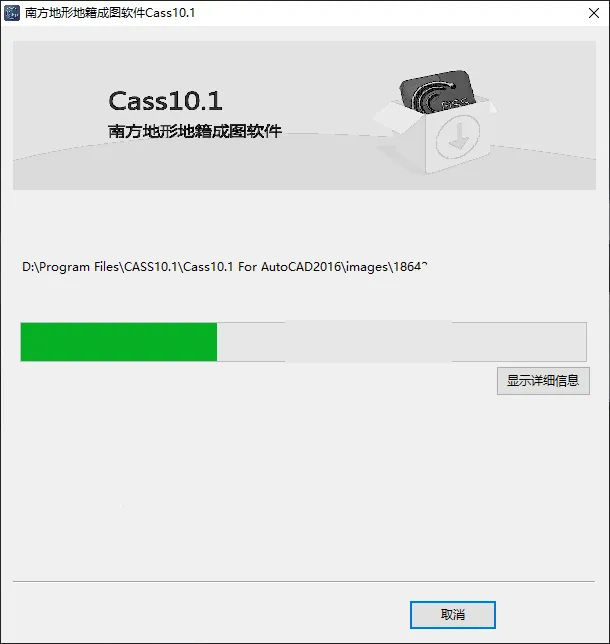Click the window title text 南方地形地籍成图软件Cass10.1
The width and height of the screenshot is (610, 644).
(x=110, y=13)
